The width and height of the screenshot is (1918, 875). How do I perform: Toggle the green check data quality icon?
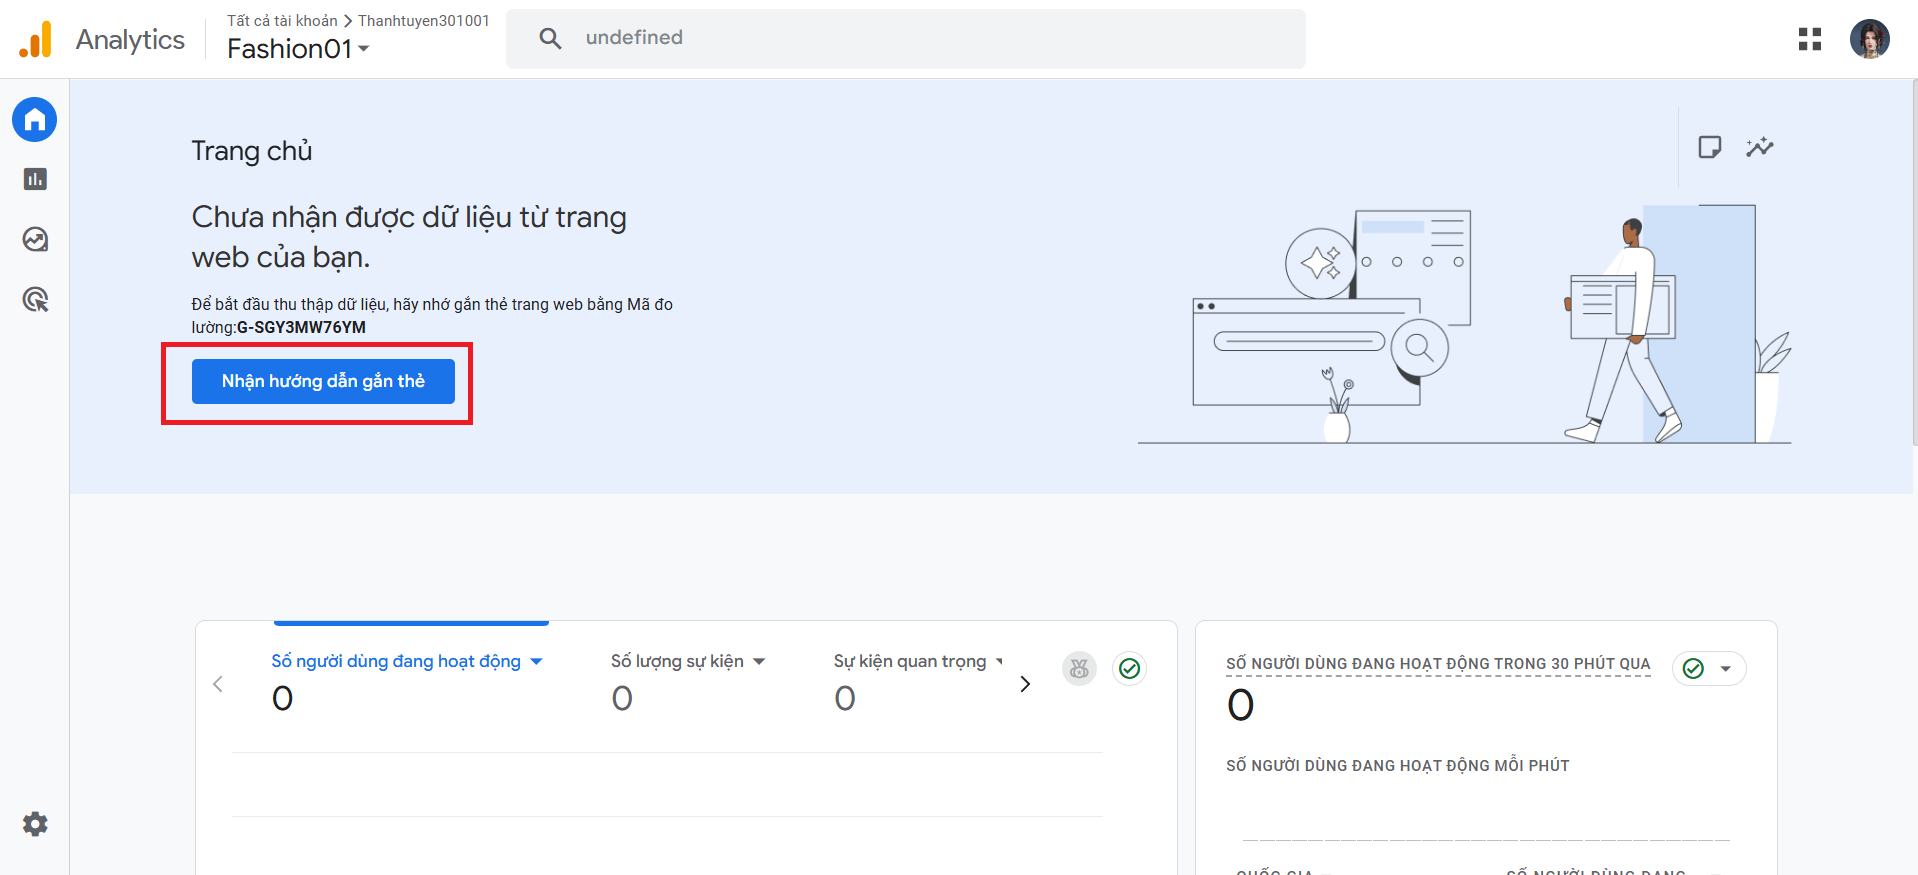[1129, 668]
